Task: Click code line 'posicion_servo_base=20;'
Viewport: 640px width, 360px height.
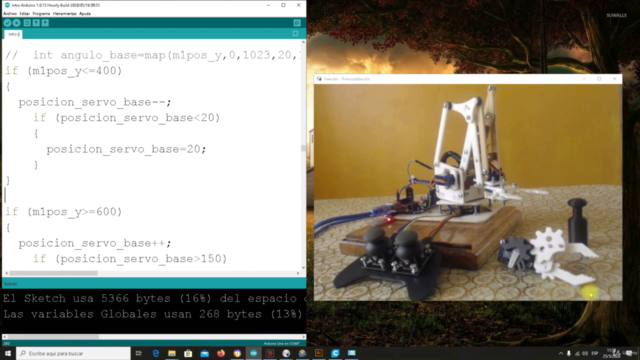Action: click(x=126, y=149)
